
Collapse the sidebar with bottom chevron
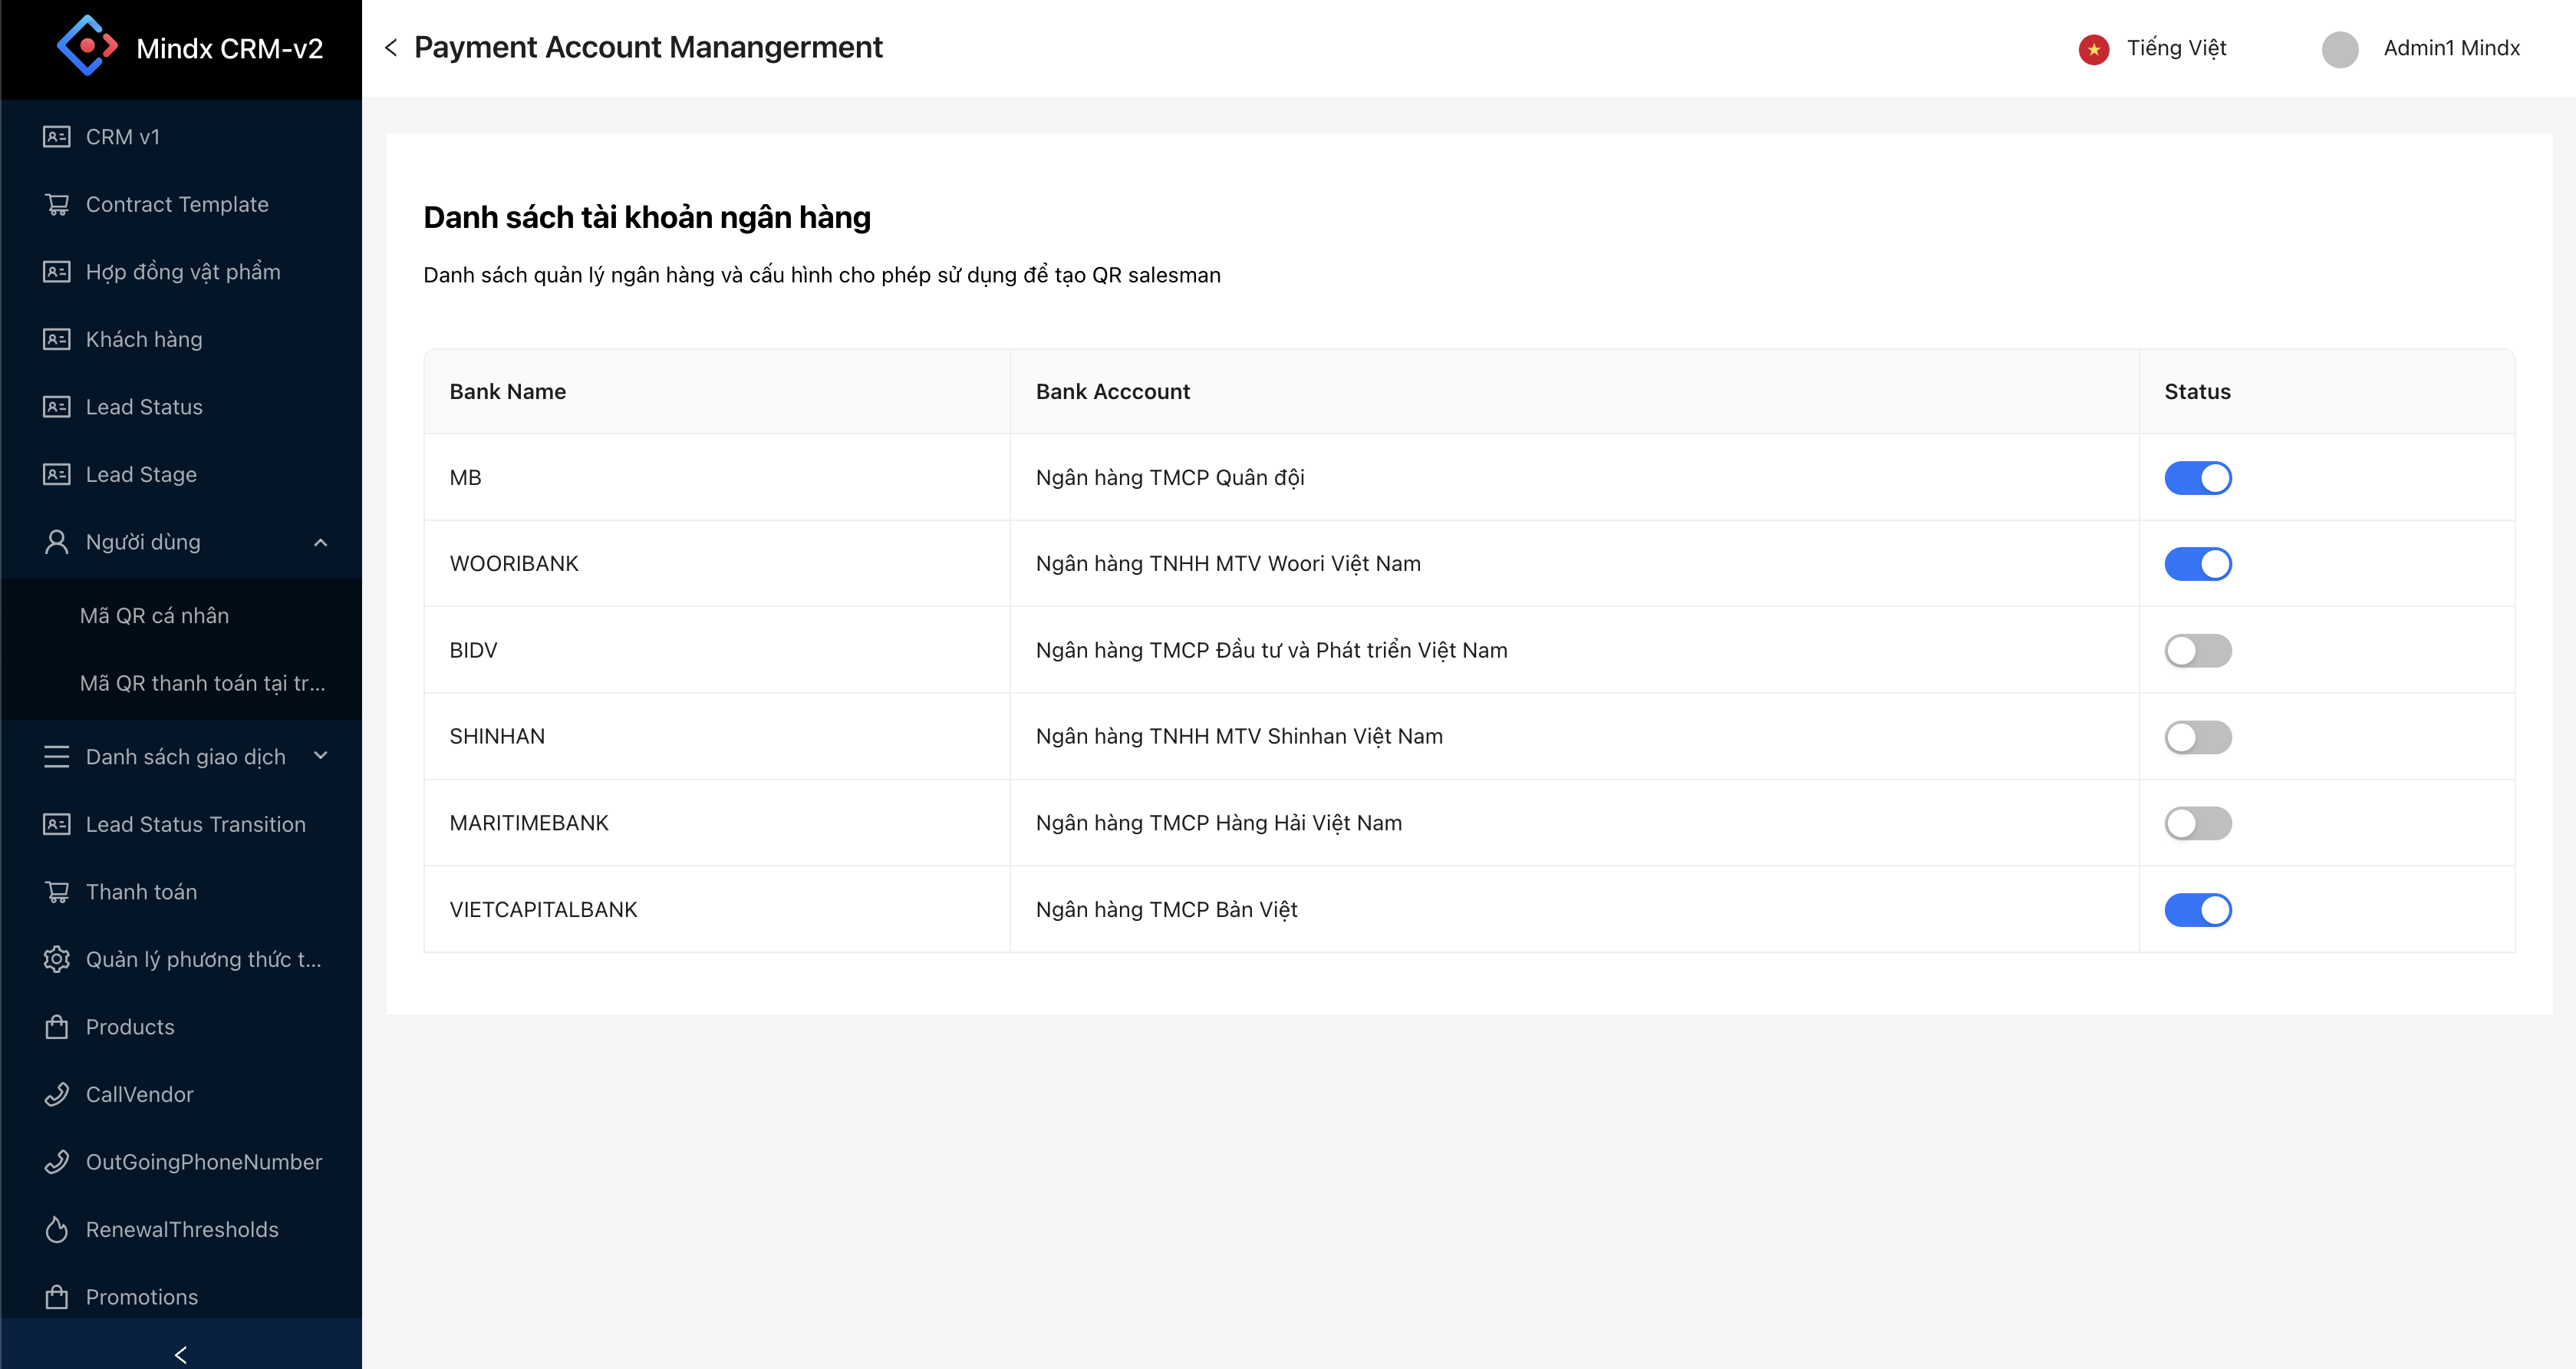coord(180,1354)
